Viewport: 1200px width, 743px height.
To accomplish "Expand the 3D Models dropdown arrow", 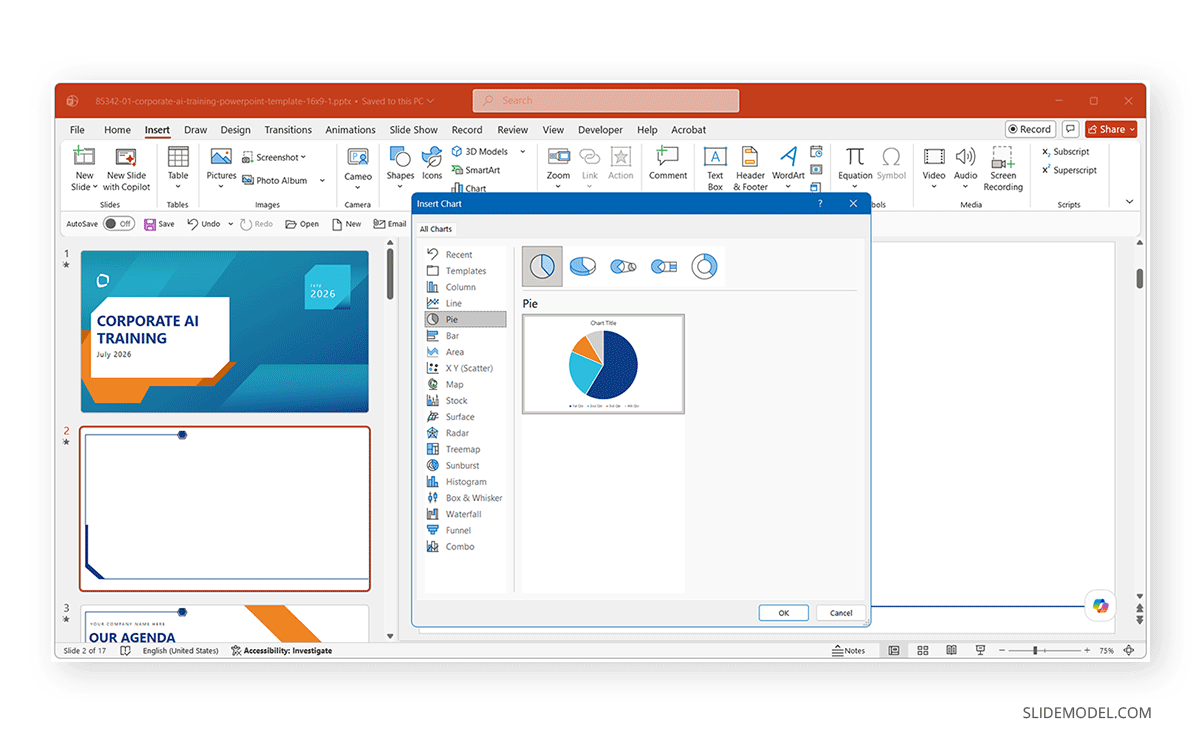I will [522, 152].
